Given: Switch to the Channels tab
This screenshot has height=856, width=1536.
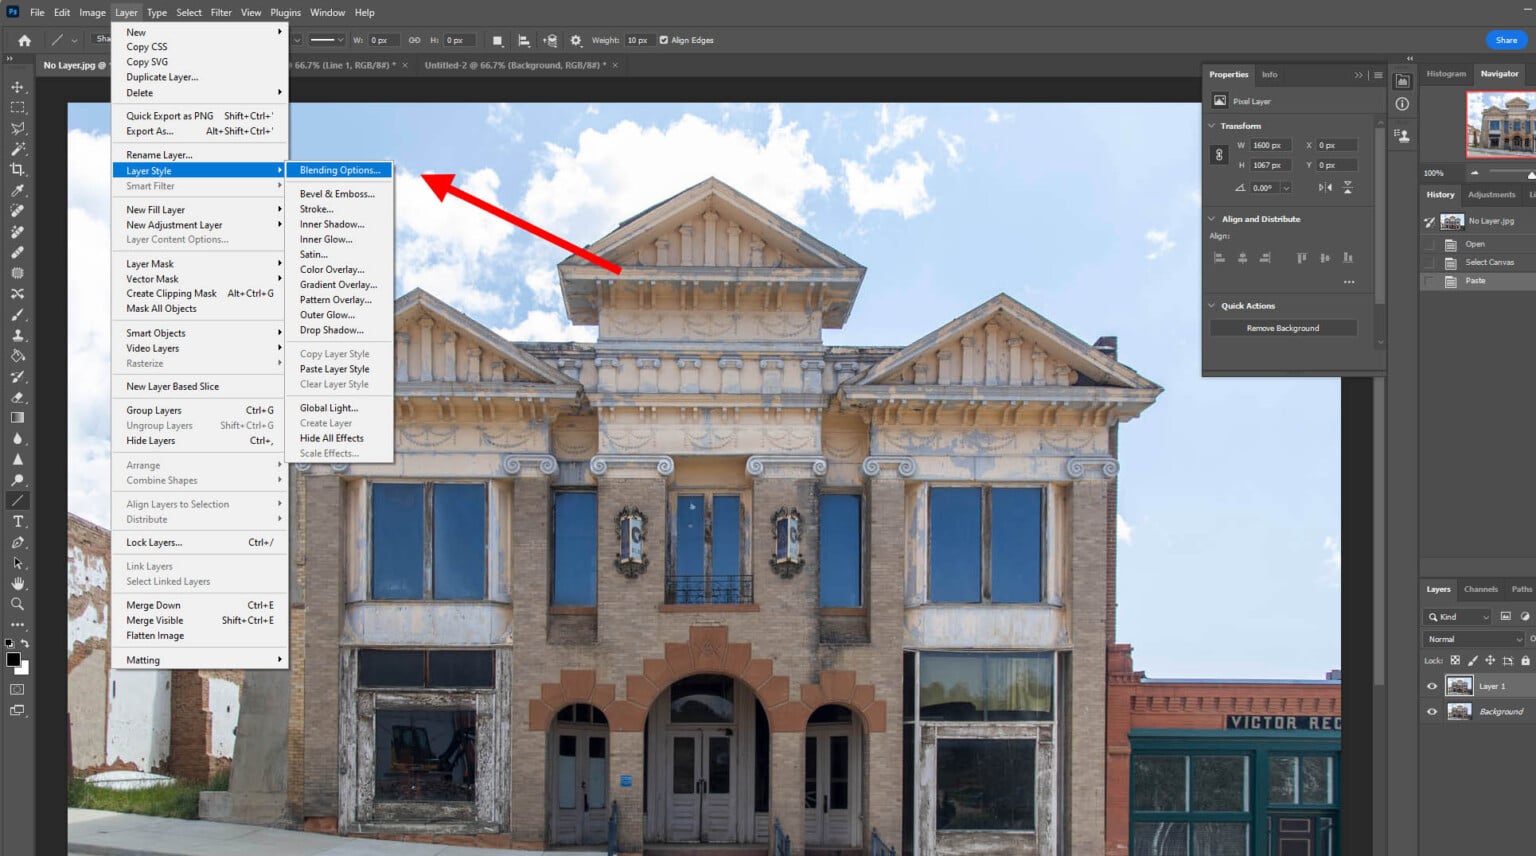Looking at the screenshot, I should tap(1480, 589).
